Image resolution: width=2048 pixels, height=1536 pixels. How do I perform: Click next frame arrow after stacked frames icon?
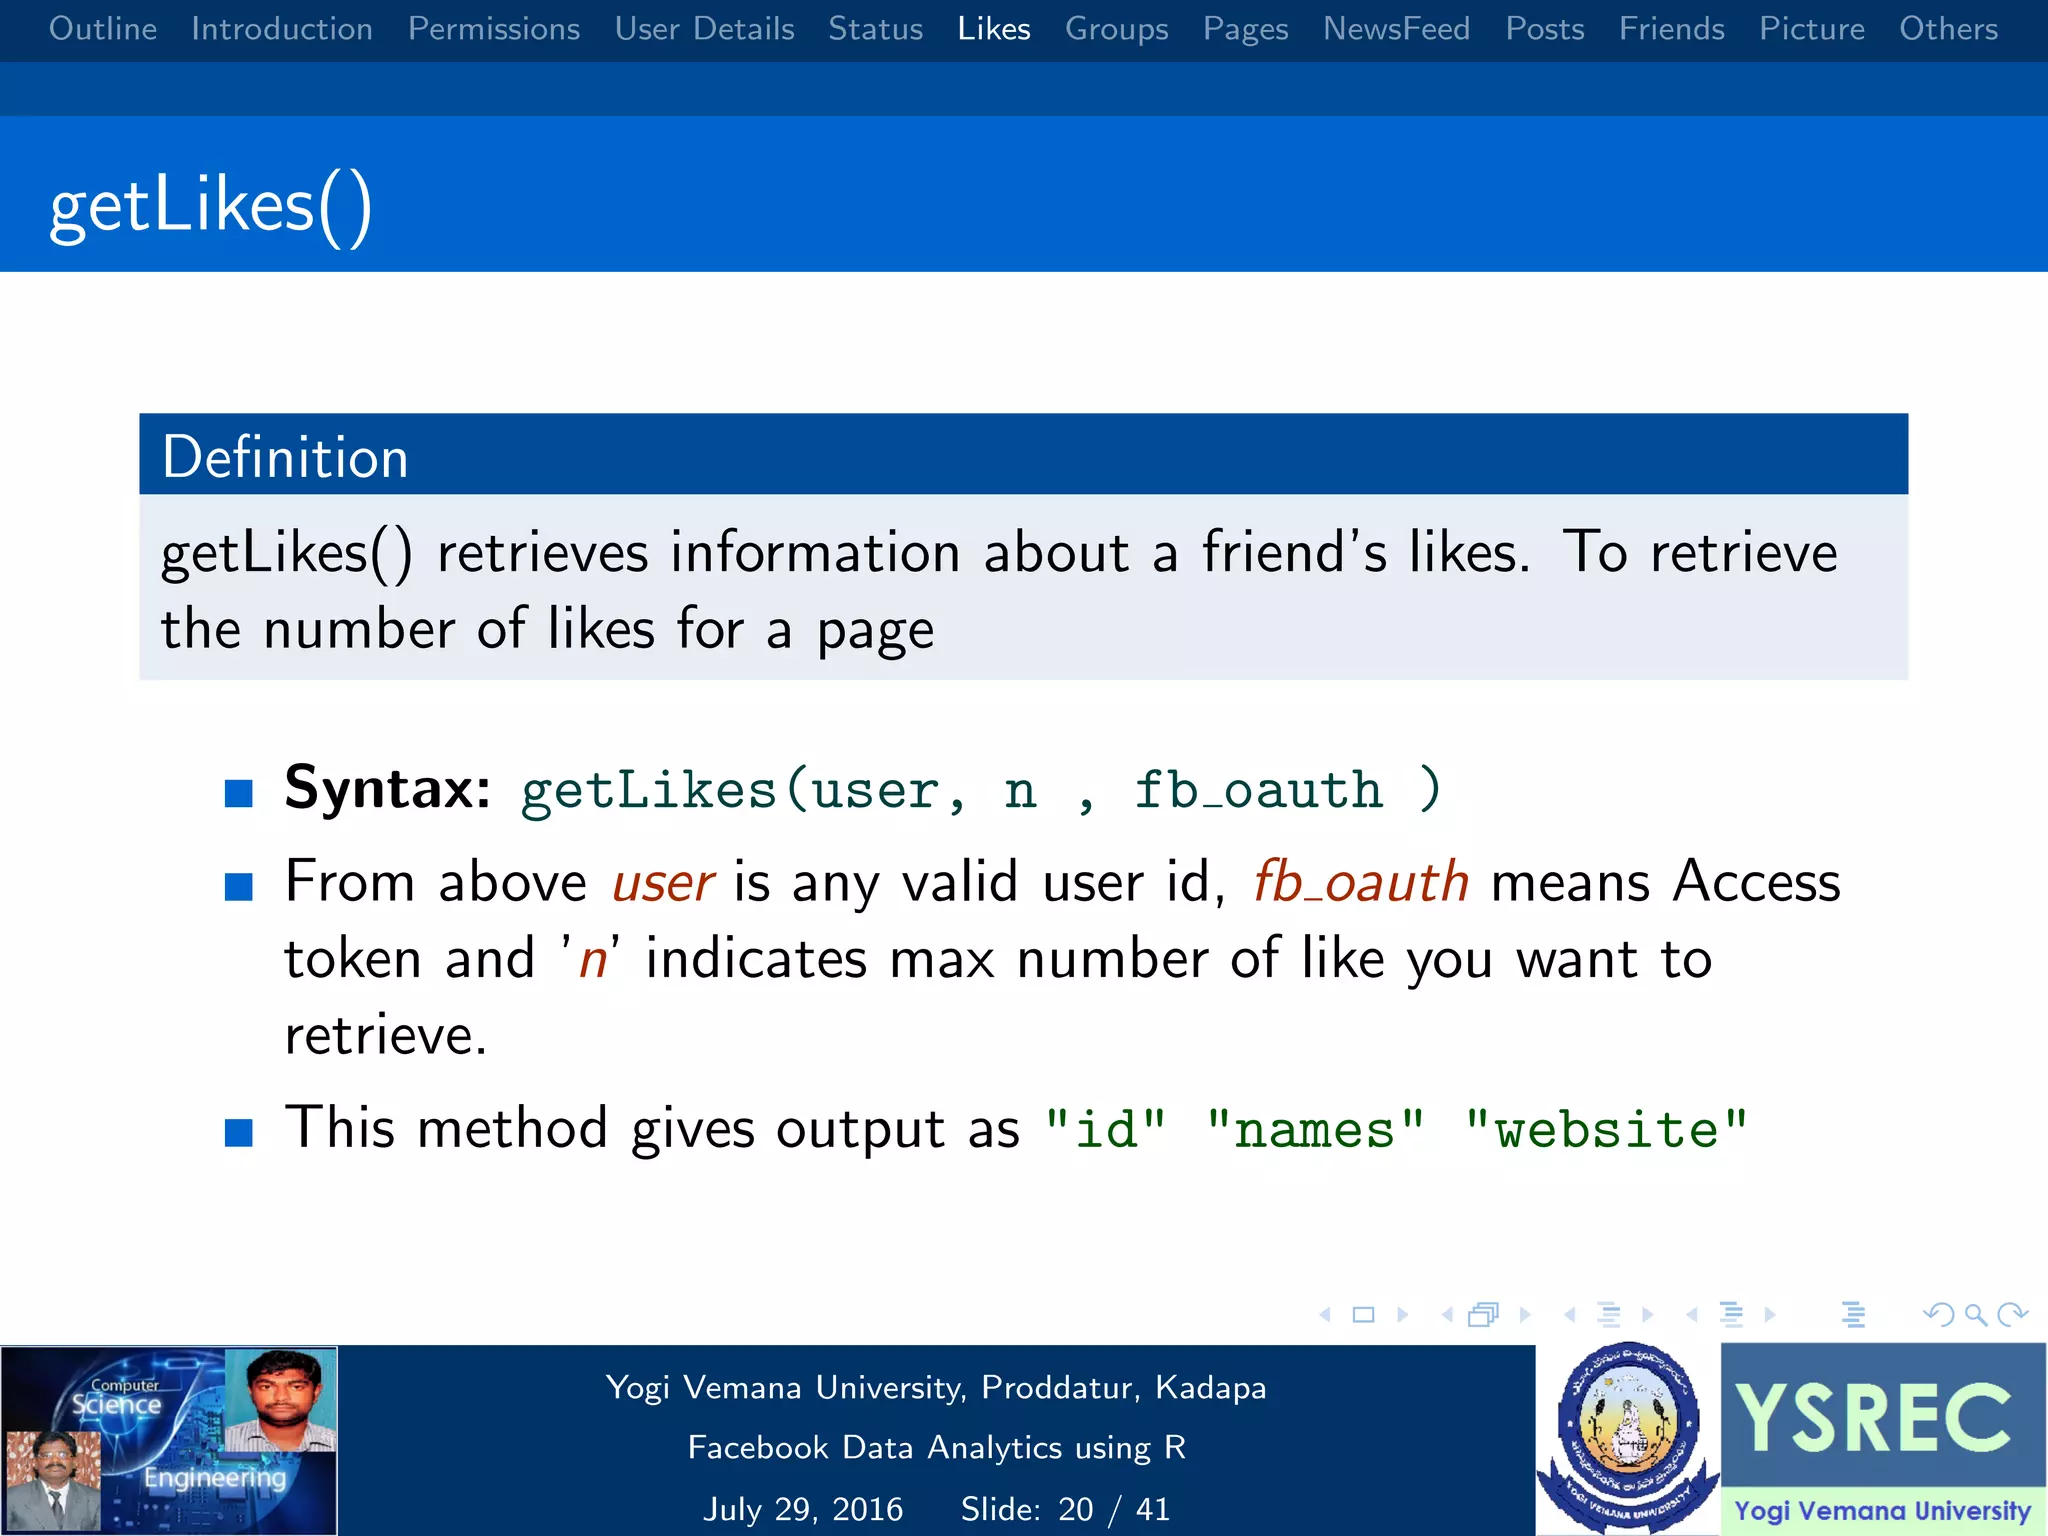[x=1525, y=1315]
